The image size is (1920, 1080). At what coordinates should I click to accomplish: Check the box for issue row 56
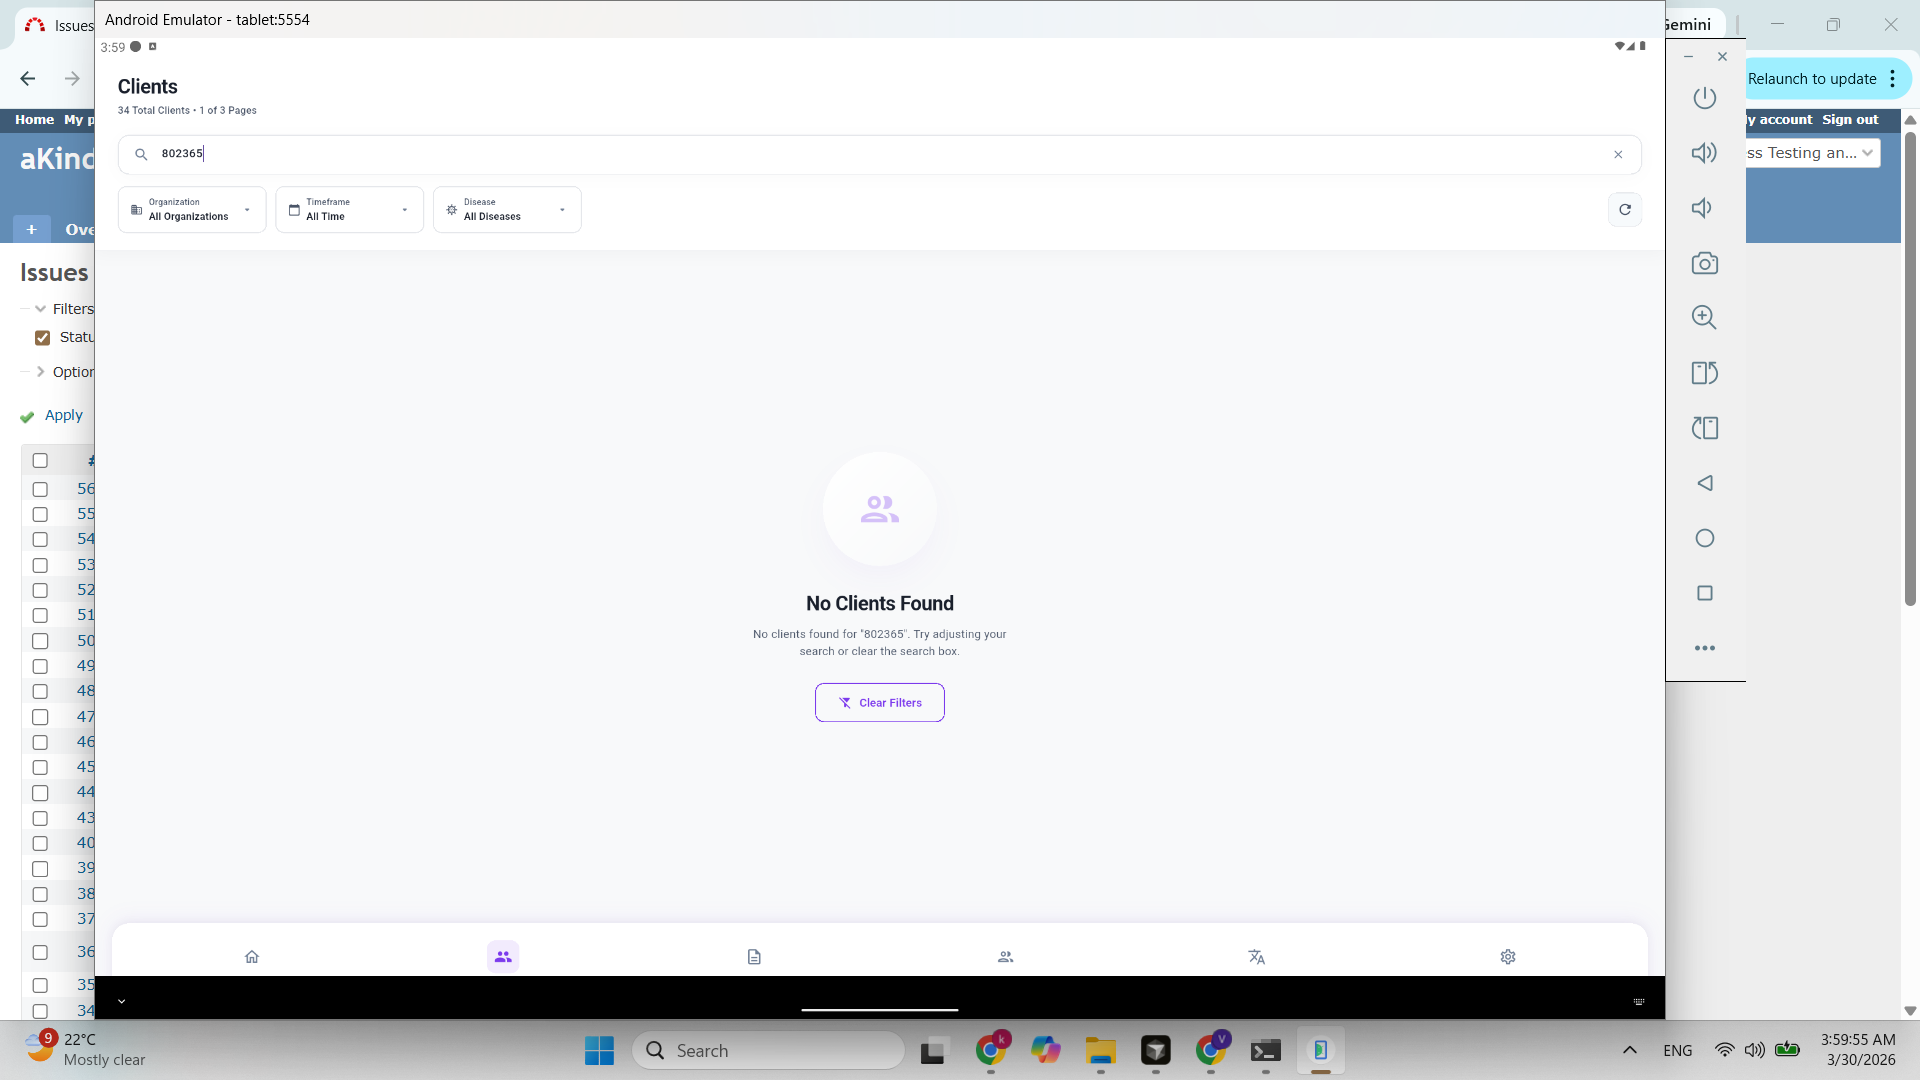(40, 490)
